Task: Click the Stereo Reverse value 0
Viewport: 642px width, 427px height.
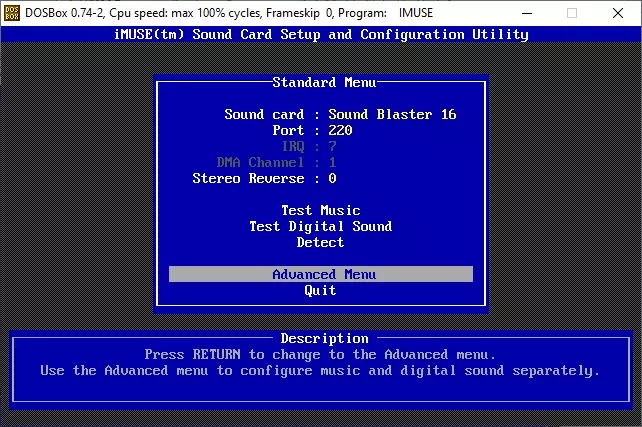Action: click(332, 178)
